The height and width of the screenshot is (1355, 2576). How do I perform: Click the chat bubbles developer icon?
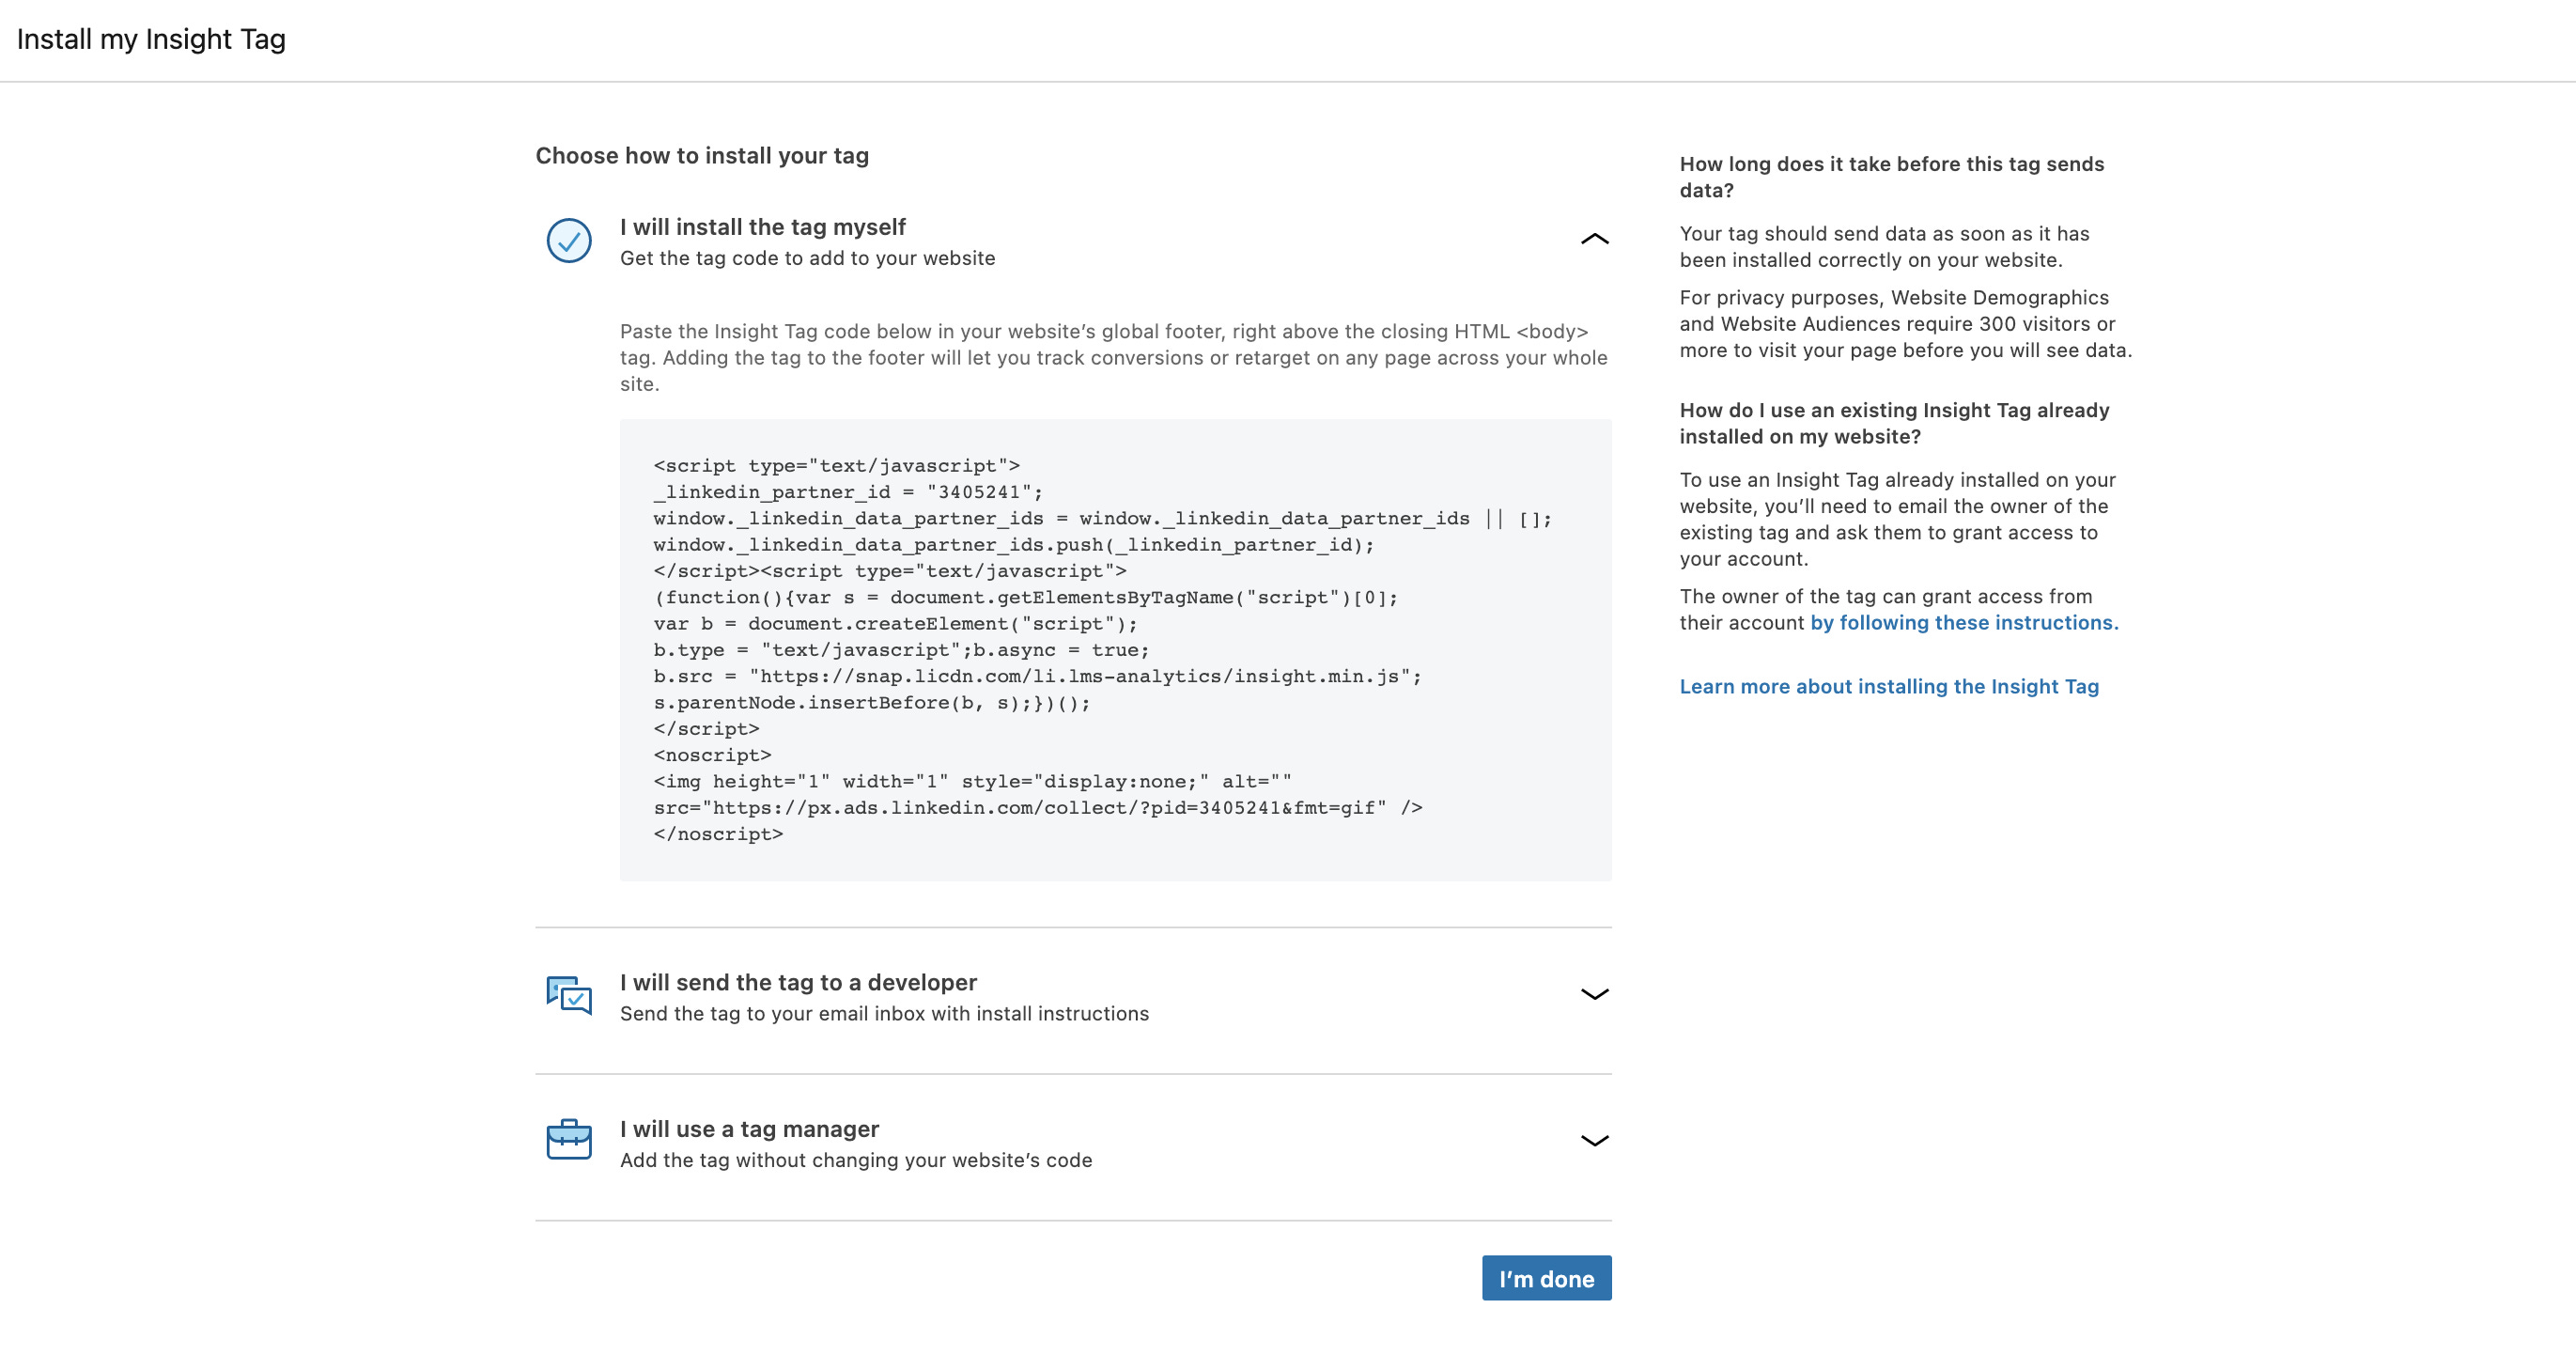pyautogui.click(x=569, y=996)
